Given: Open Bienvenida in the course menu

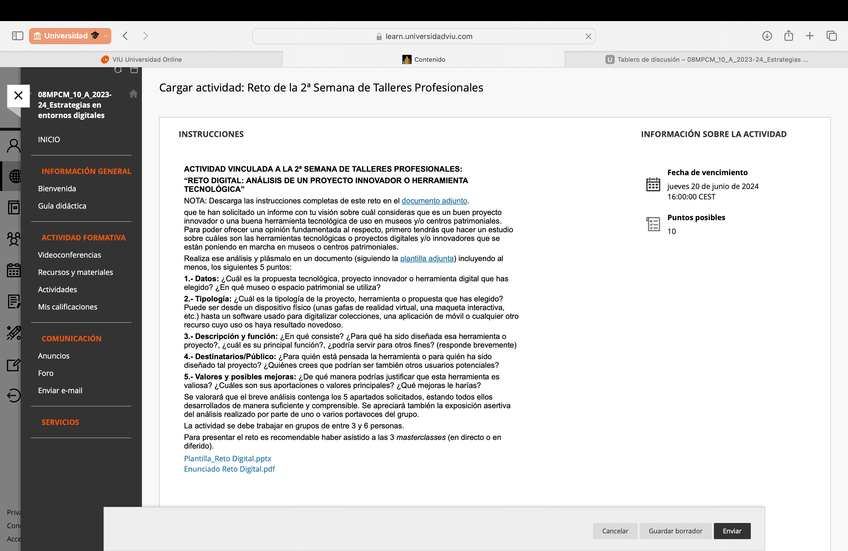Looking at the screenshot, I should (x=57, y=189).
